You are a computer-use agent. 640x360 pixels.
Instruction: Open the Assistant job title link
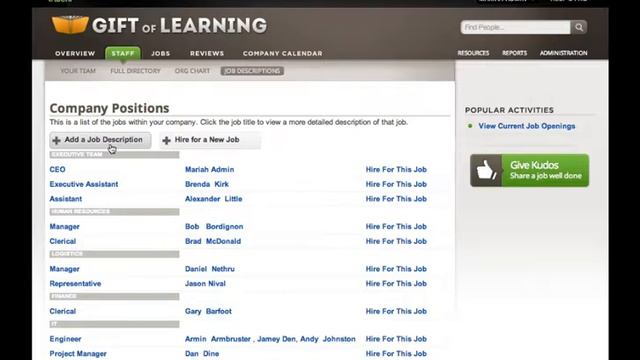[x=66, y=199]
